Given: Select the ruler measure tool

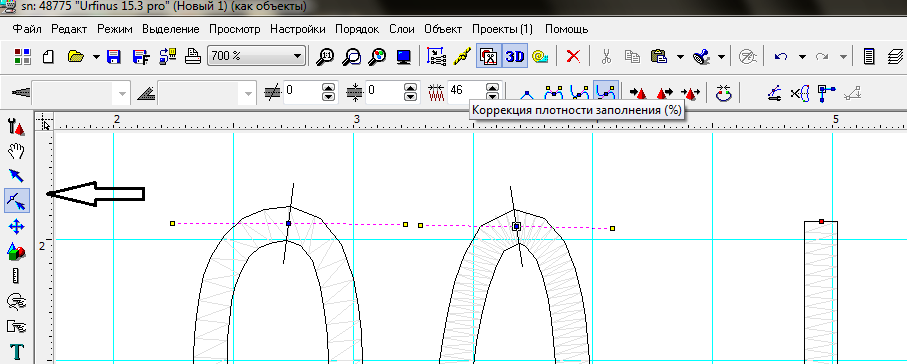Looking at the screenshot, I should click(x=17, y=275).
